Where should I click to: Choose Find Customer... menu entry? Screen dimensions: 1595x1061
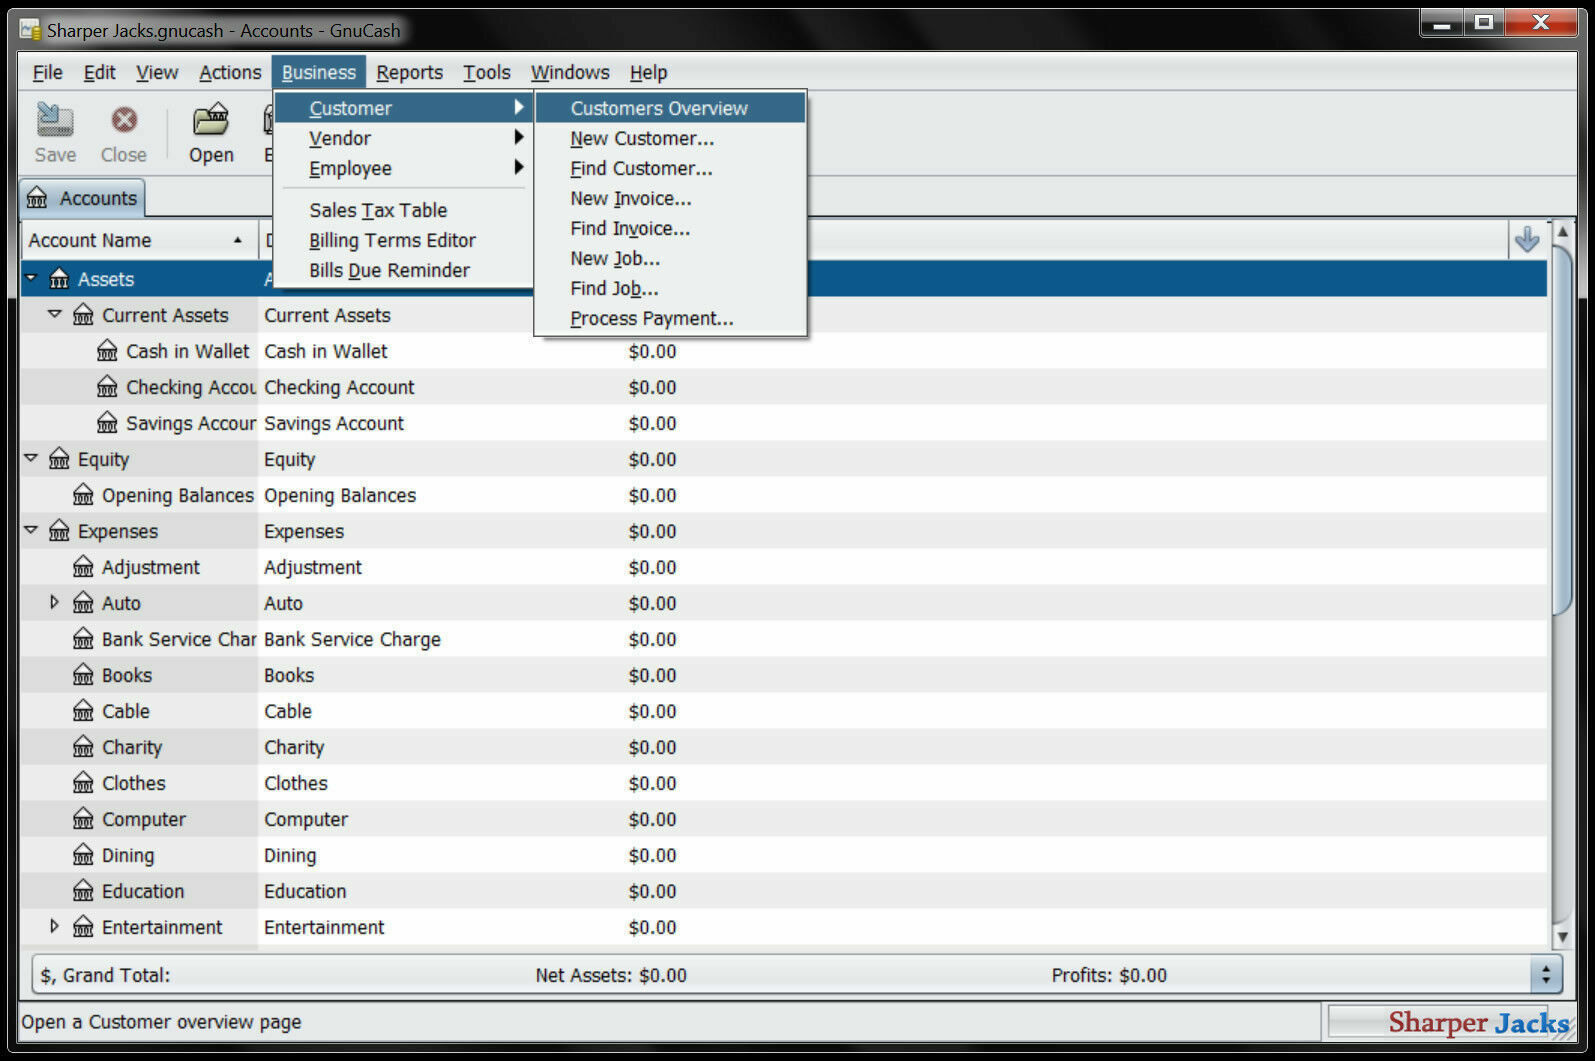[670, 168]
